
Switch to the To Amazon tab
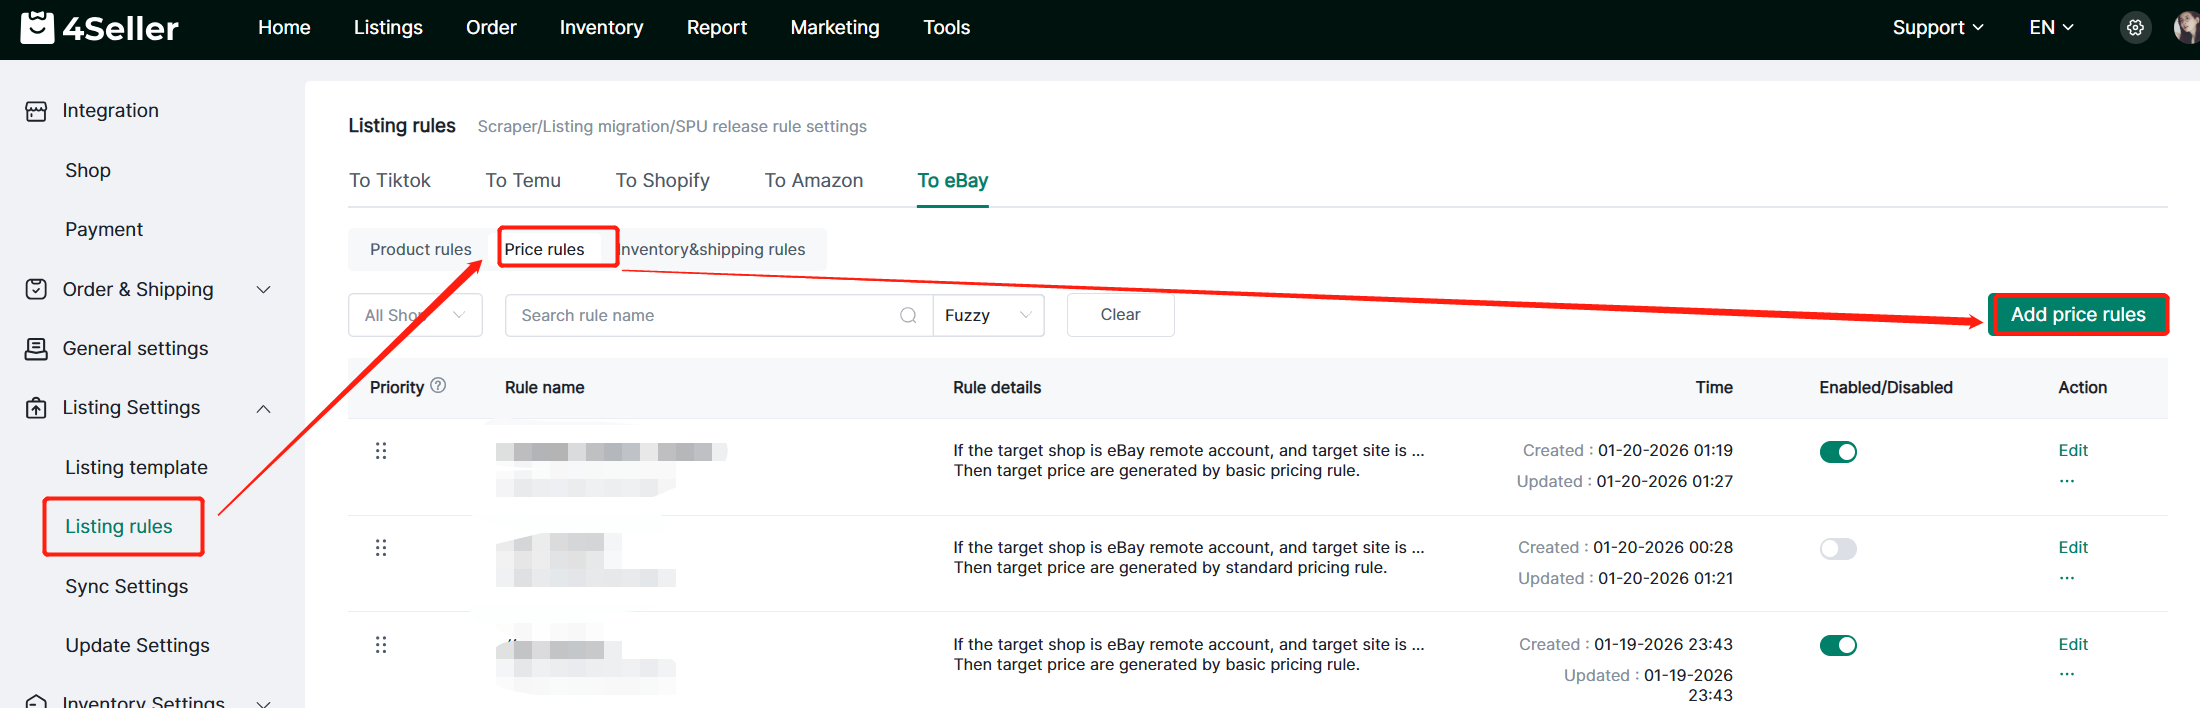(x=813, y=181)
